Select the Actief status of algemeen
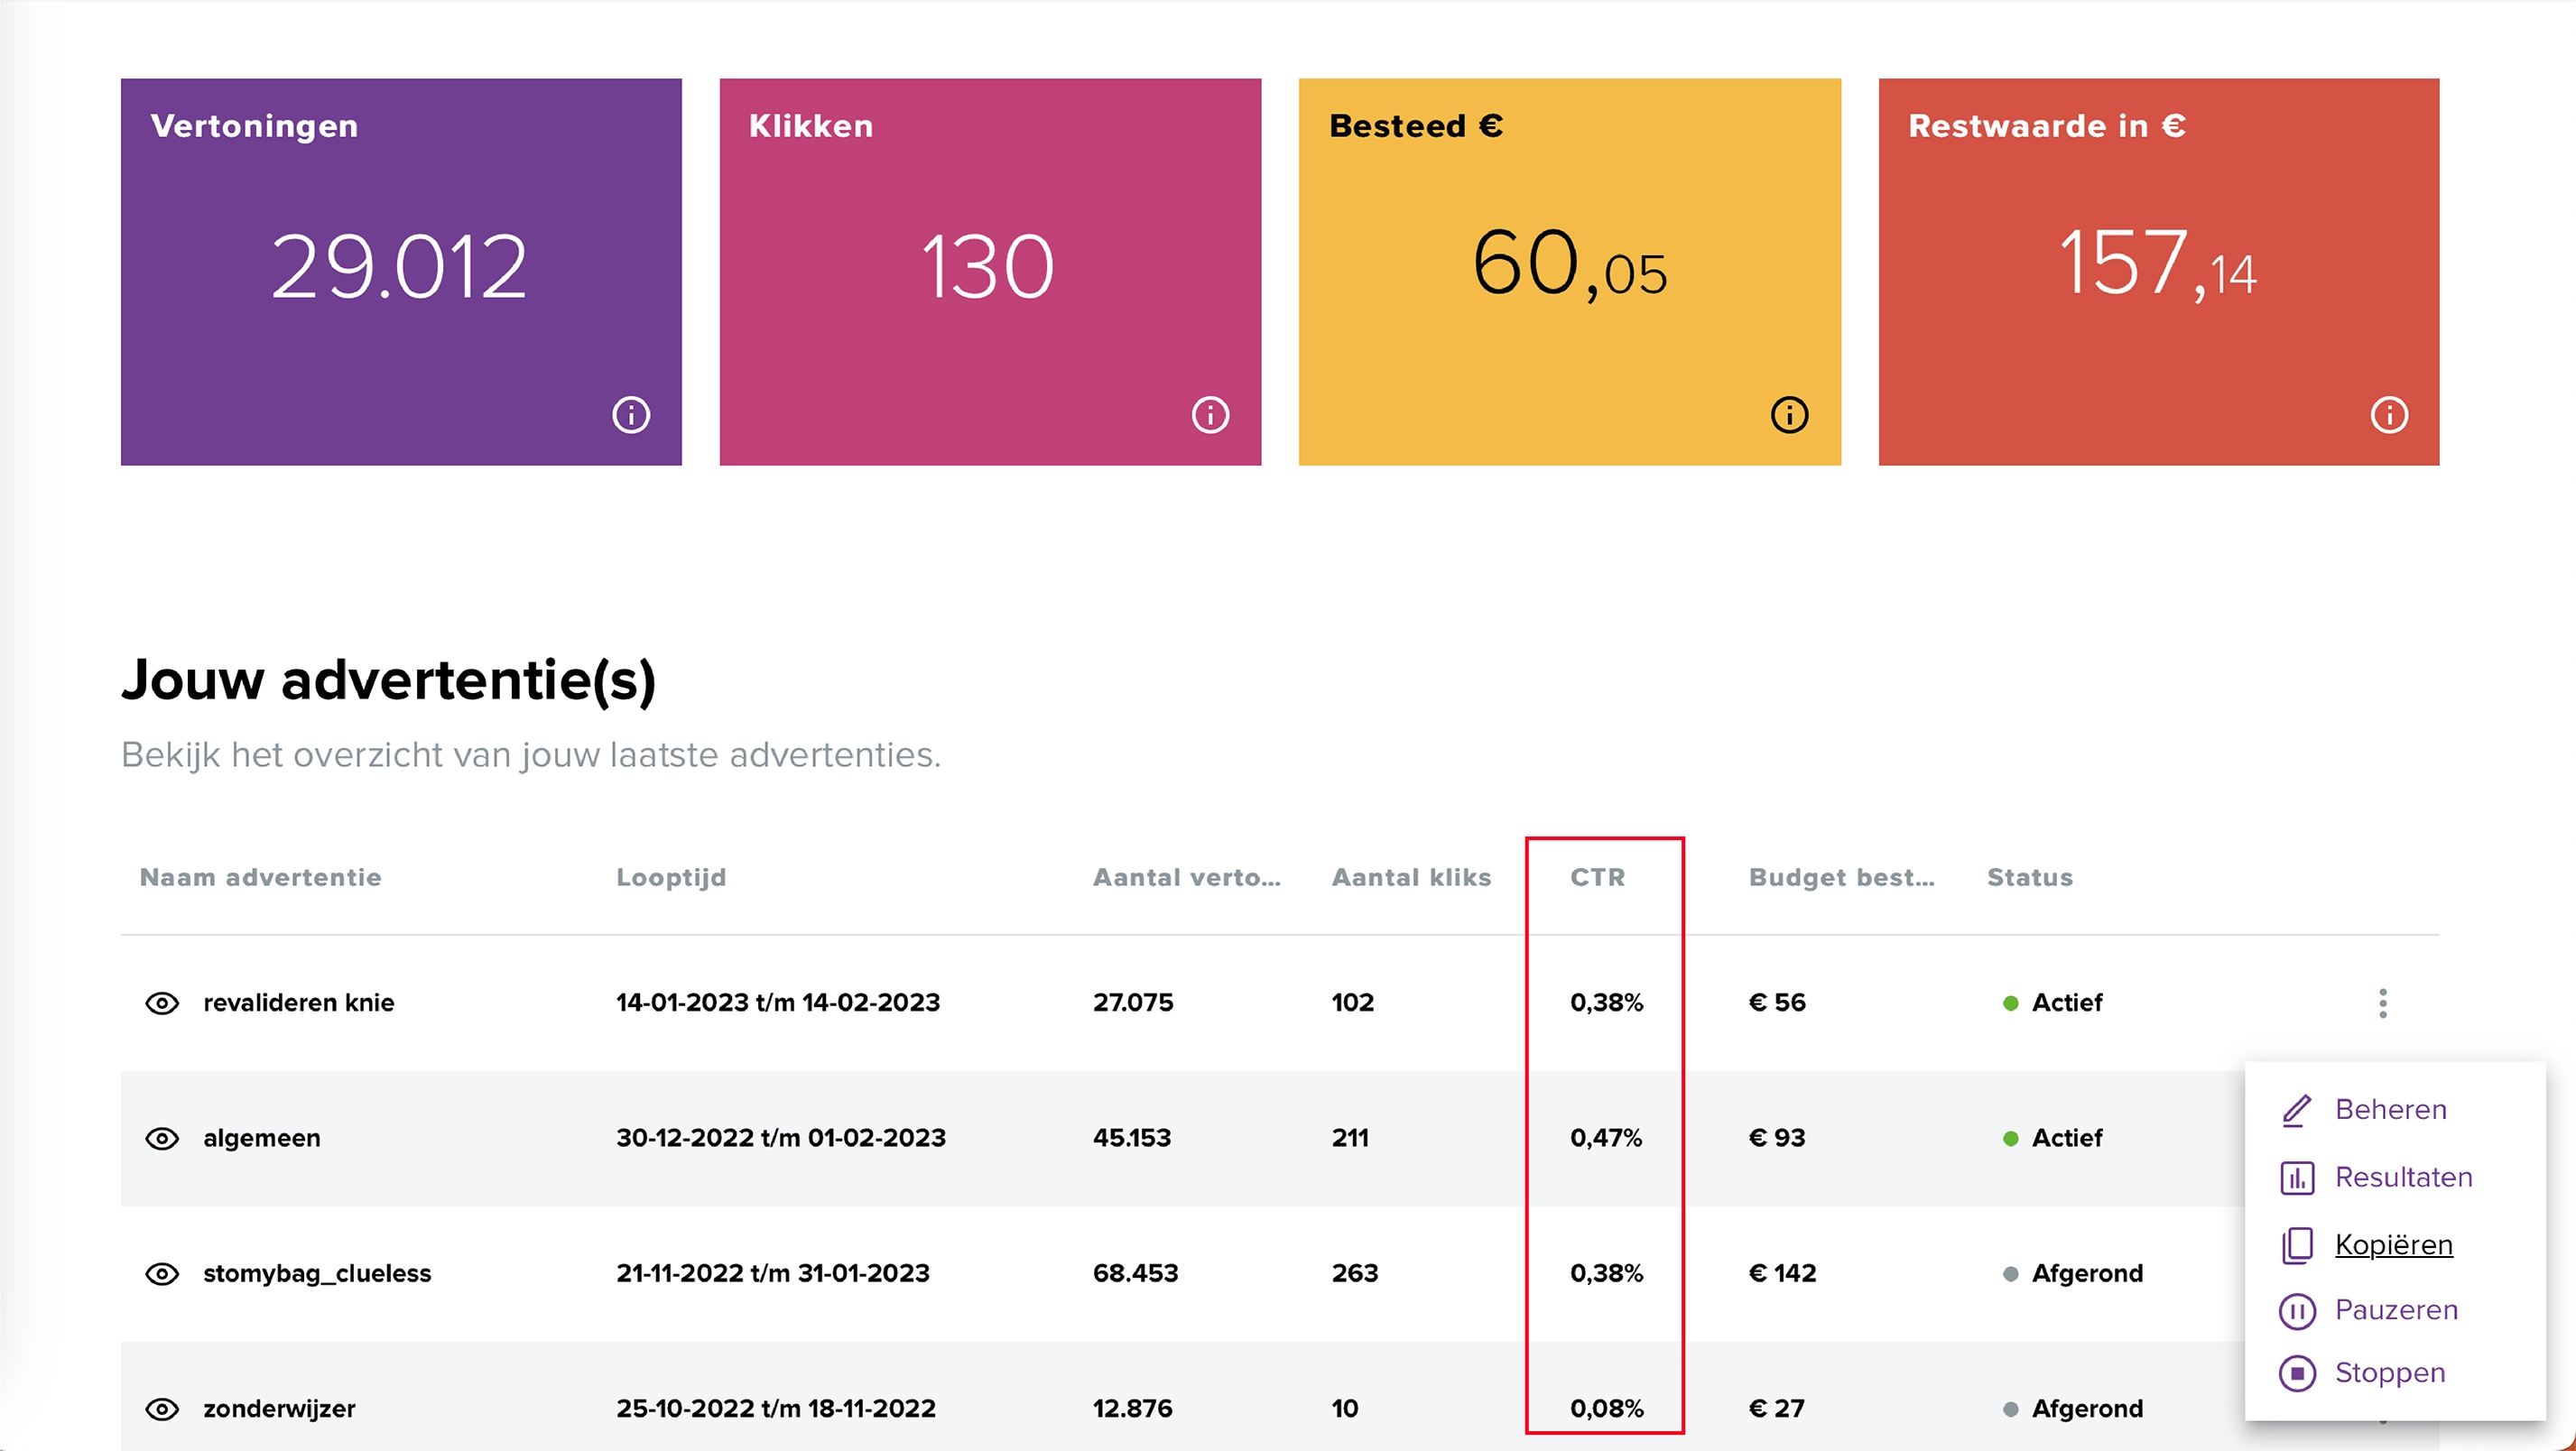 click(x=2066, y=1138)
